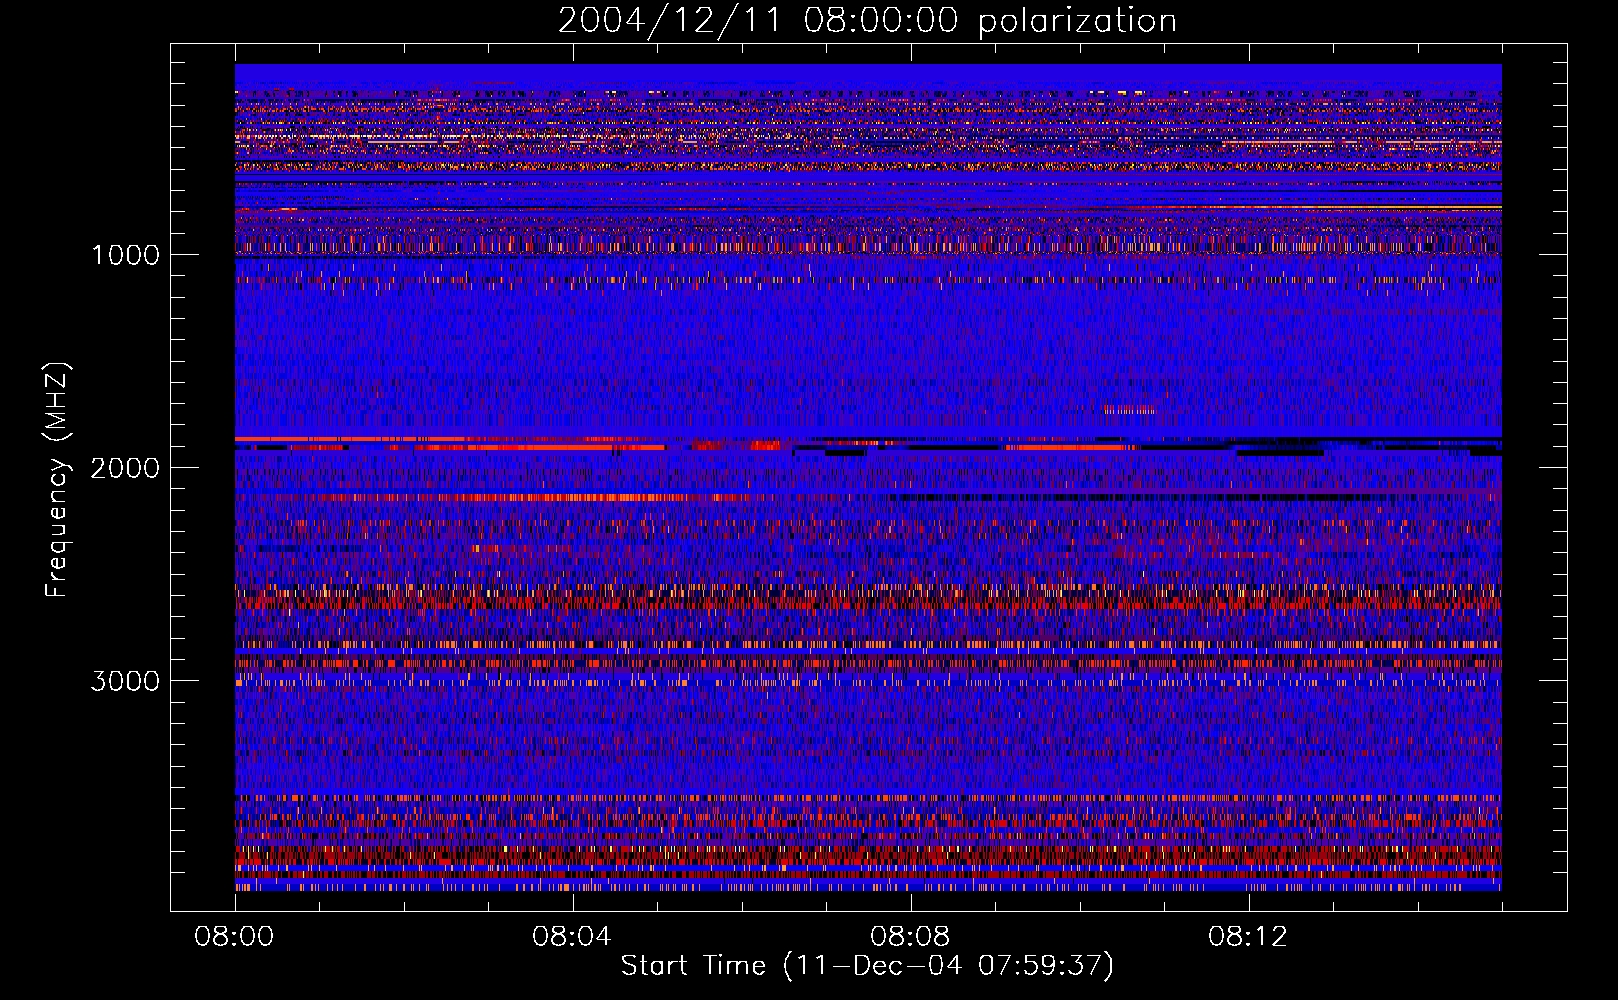Click the '08:00' time axis label
The width and height of the screenshot is (1618, 1000).
[234, 937]
